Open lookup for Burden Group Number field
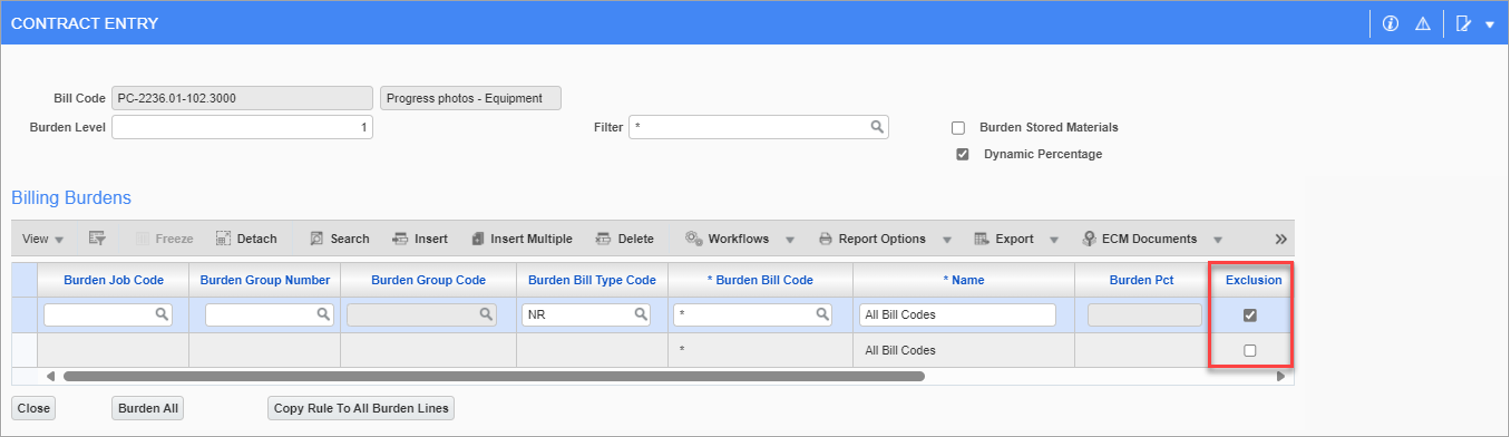Viewport: 1509px width, 437px height. 322,315
